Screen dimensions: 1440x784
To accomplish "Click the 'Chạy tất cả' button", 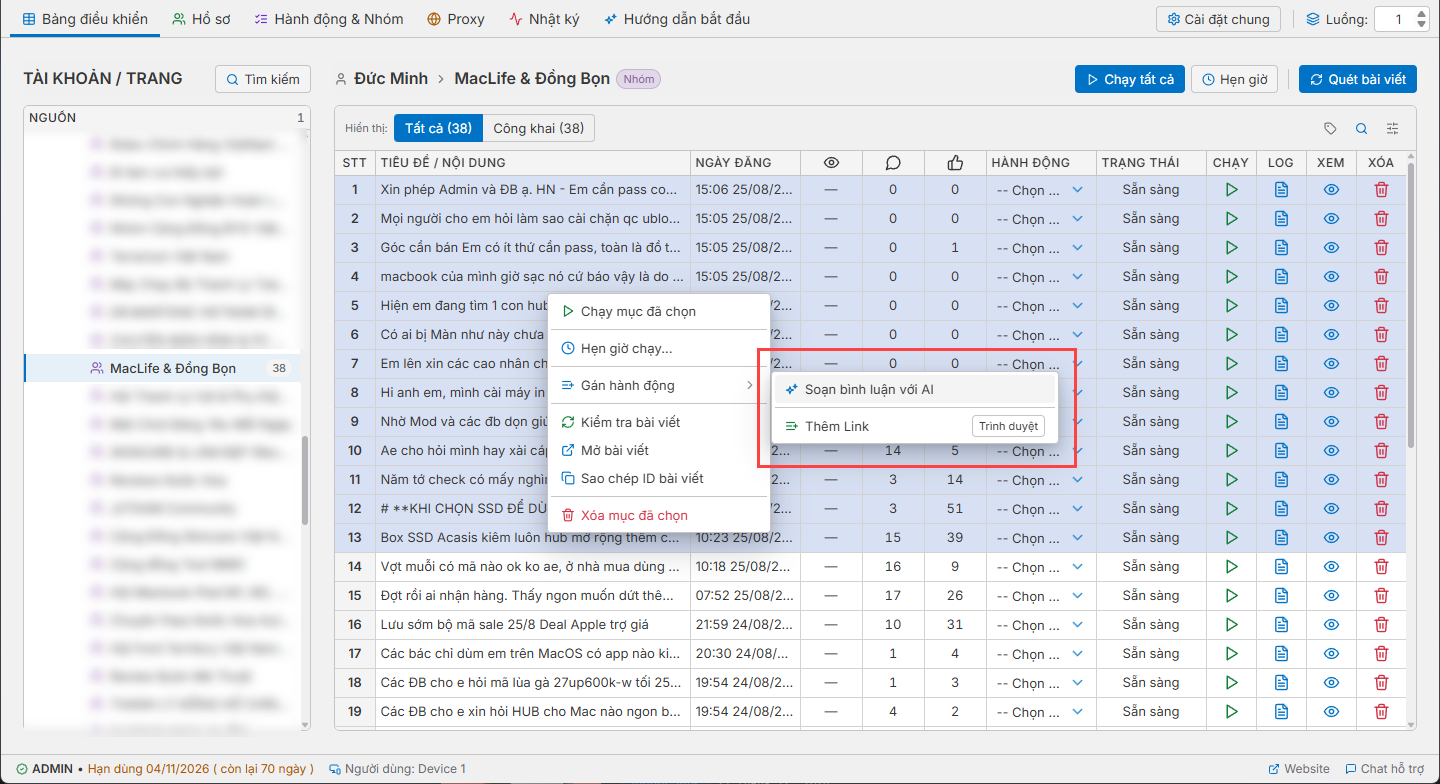I will [x=1129, y=79].
